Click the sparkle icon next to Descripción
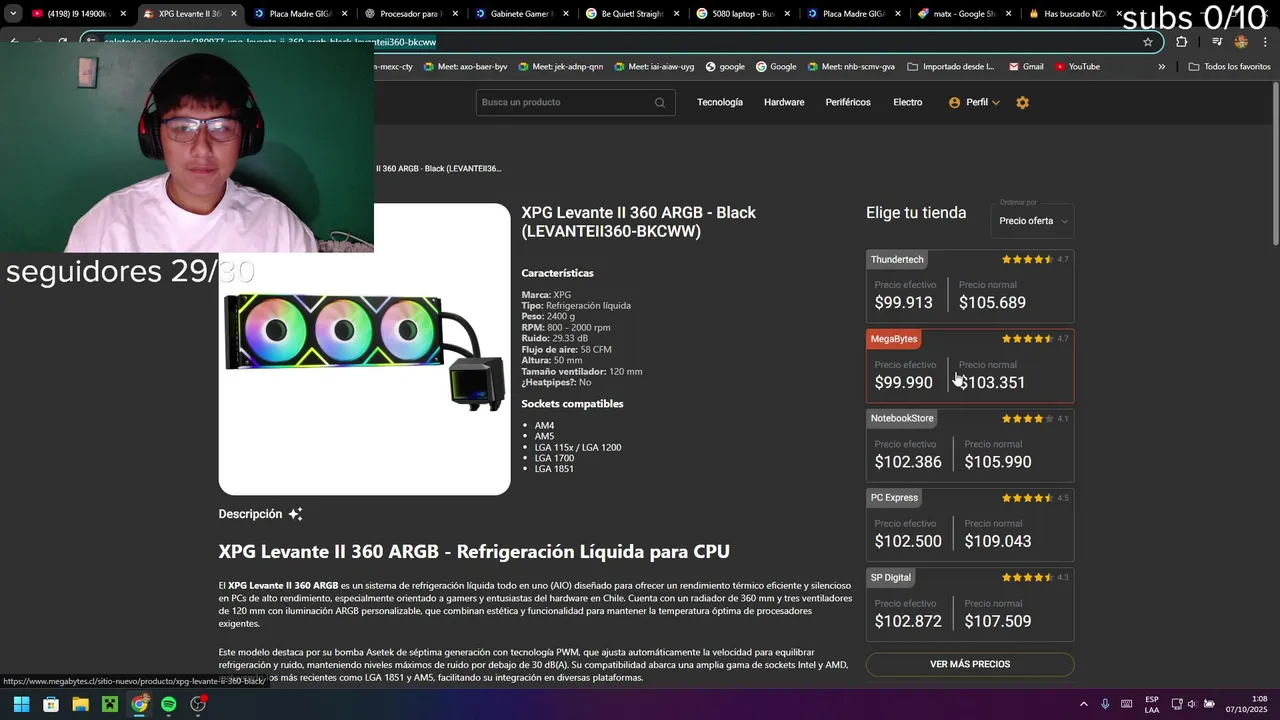The width and height of the screenshot is (1280, 720). 295,514
